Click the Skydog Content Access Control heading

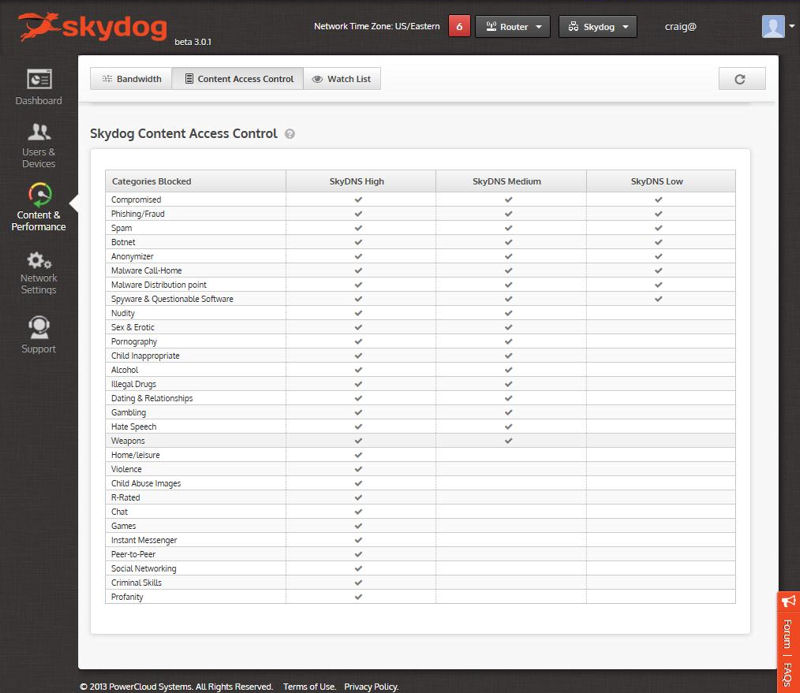(184, 134)
